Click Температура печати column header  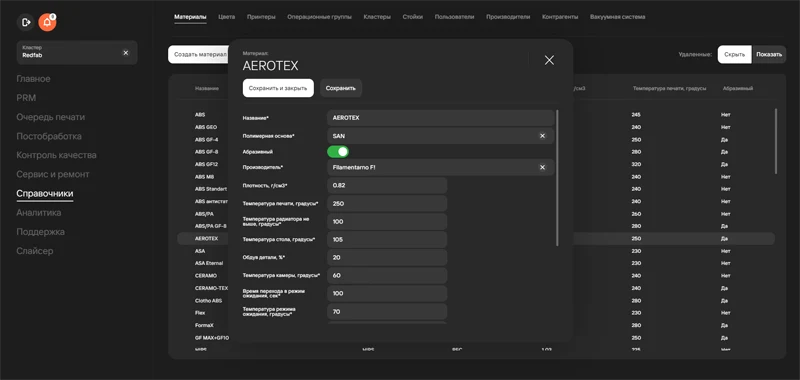point(669,89)
